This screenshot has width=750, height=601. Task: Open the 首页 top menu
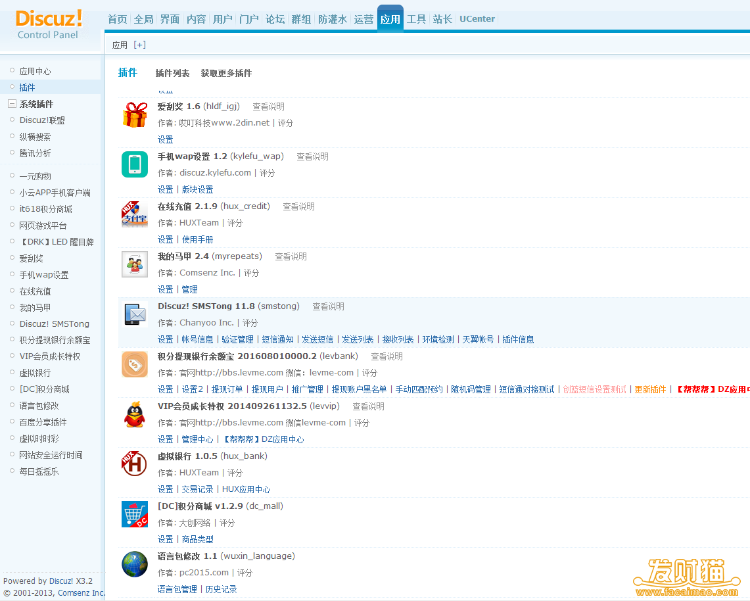117,19
